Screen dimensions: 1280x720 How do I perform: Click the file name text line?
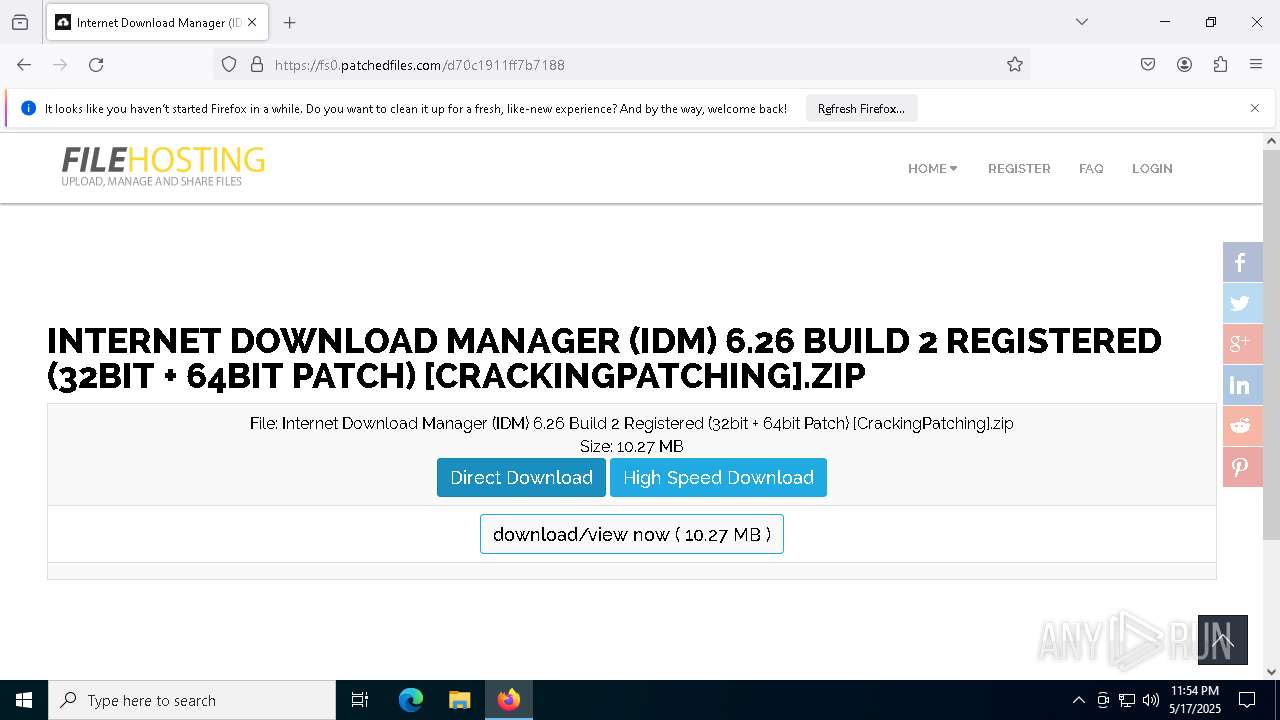coord(632,423)
